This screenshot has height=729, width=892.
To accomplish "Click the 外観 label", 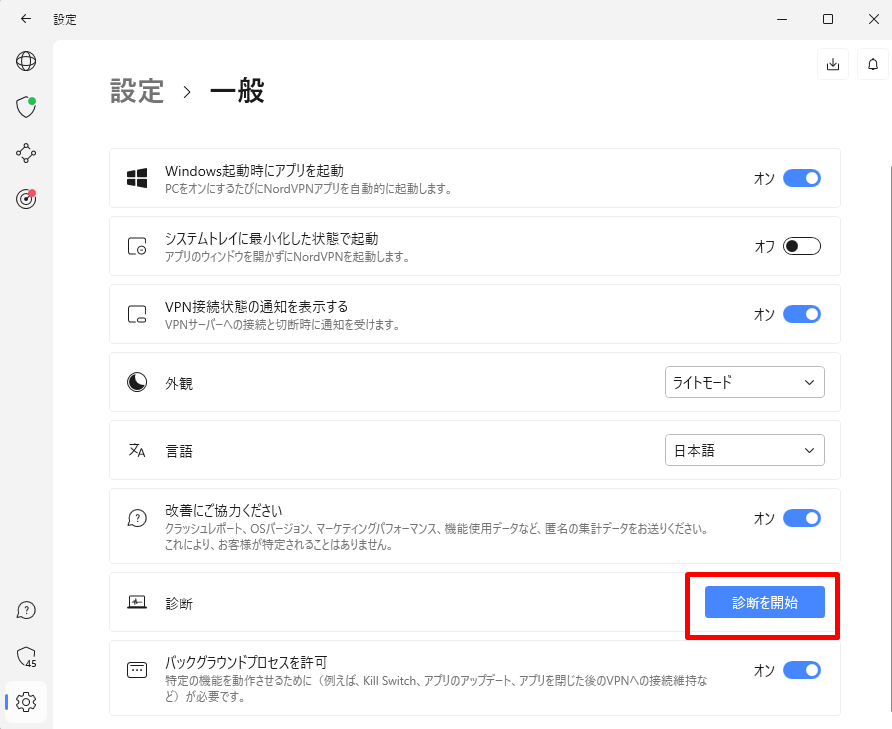I will pyautogui.click(x=179, y=384).
